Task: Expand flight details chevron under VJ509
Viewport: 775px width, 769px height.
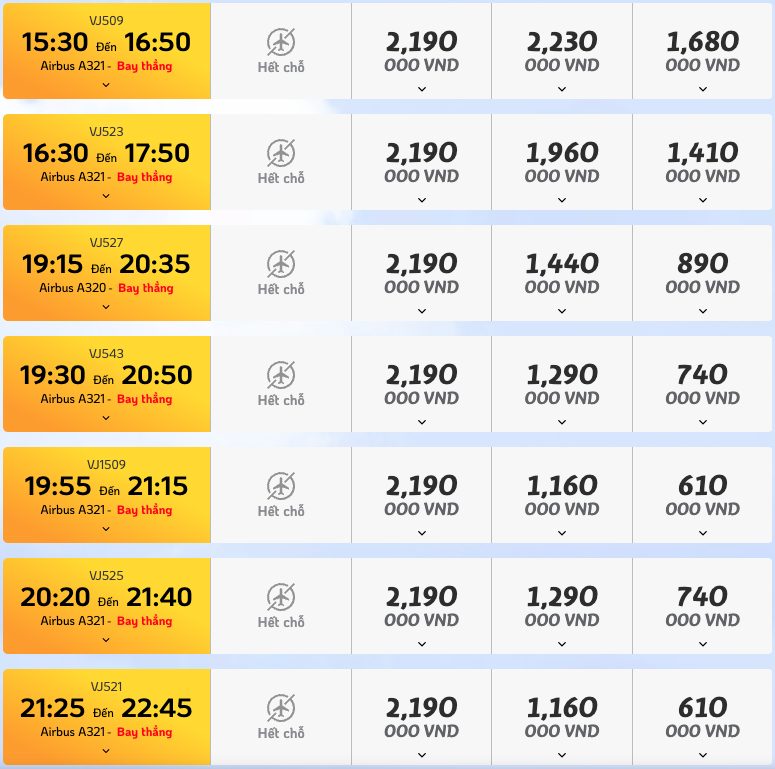Action: [106, 85]
